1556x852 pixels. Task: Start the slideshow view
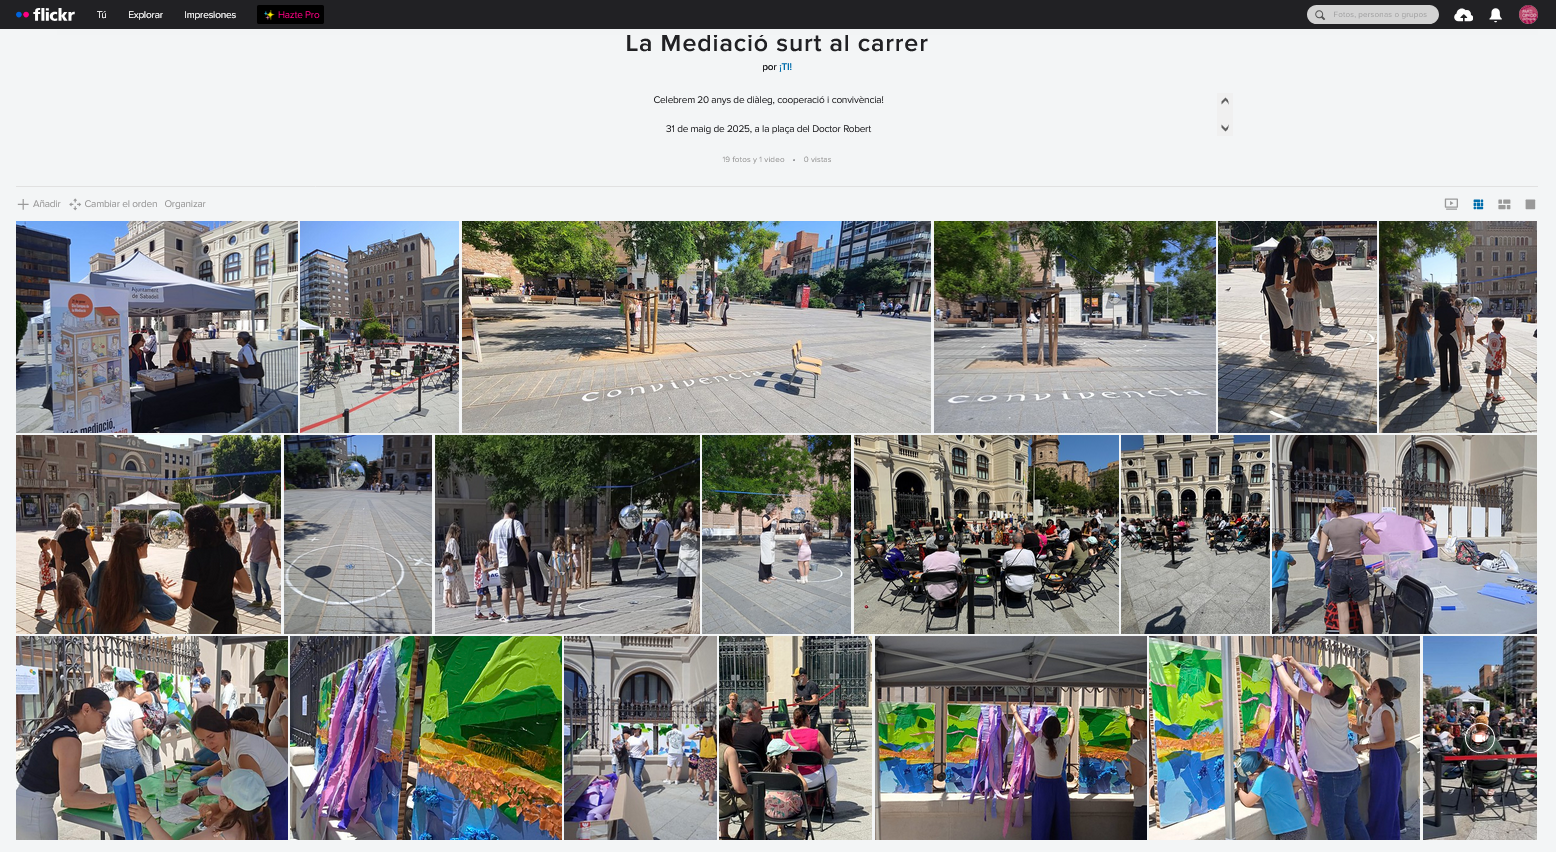tap(1451, 204)
